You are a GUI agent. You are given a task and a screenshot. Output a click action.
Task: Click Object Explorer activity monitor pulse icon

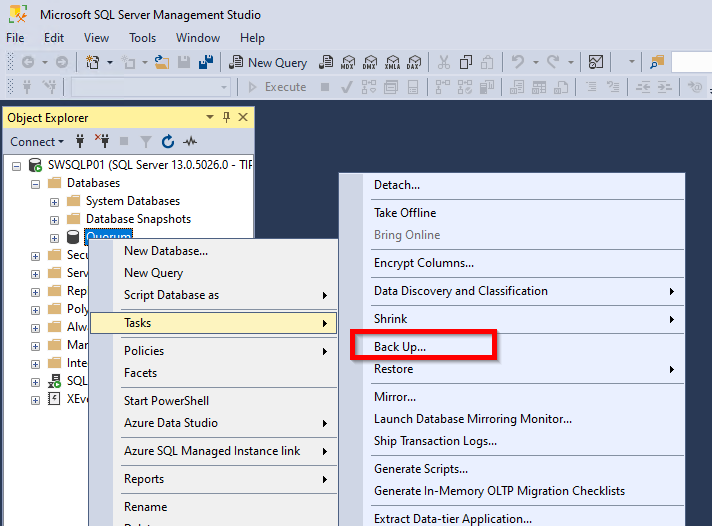190,142
